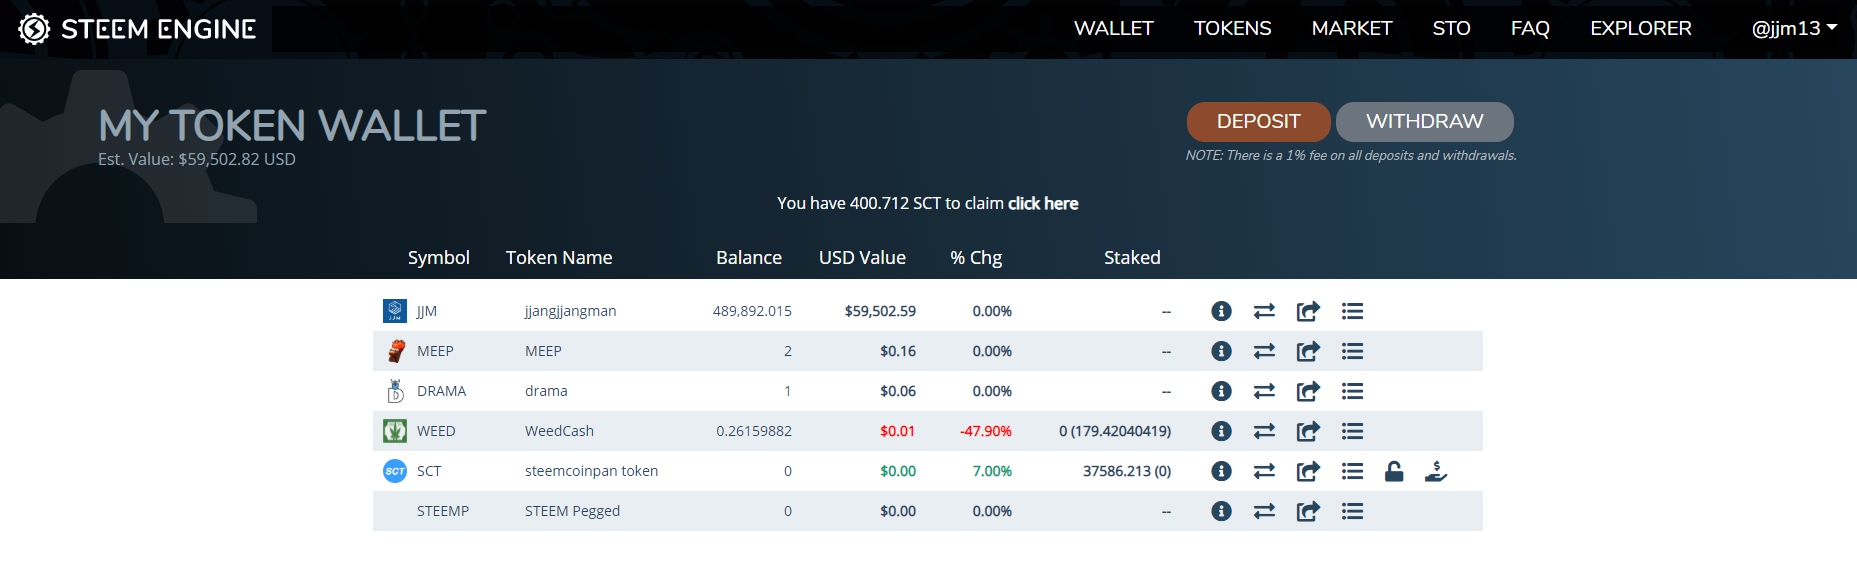Screen dimensions: 1857x587
Task: Open info for the MEEP token
Action: pyautogui.click(x=1221, y=351)
